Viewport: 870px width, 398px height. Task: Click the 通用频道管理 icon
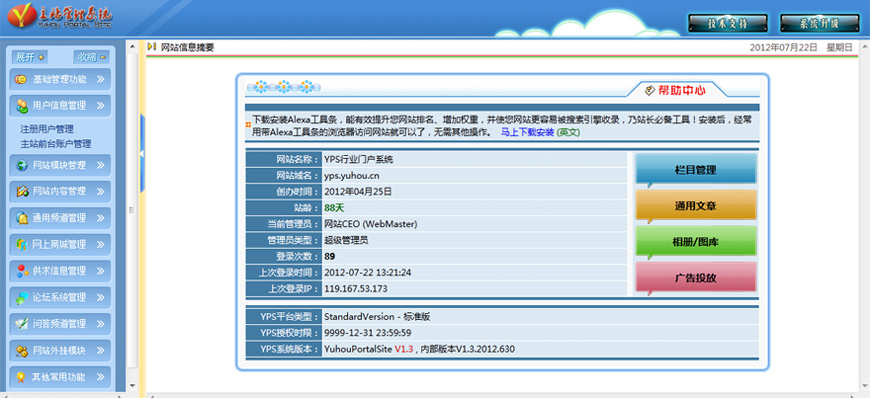click(22, 218)
